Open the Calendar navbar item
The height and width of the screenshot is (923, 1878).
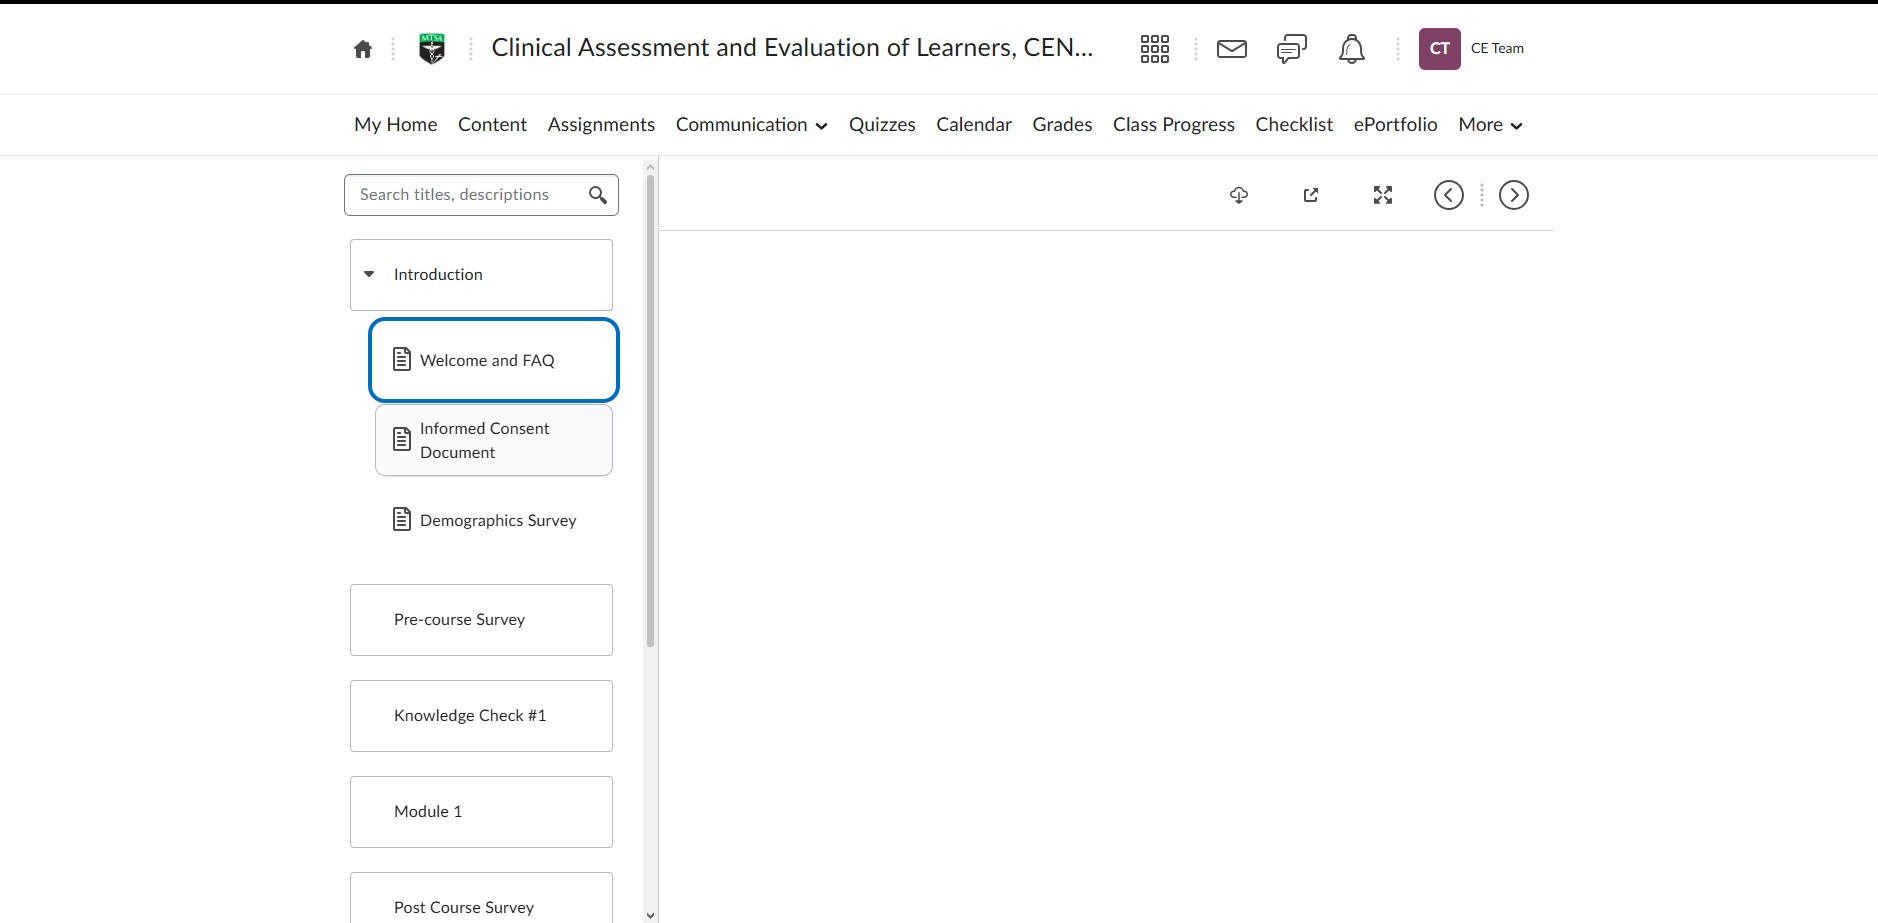click(x=974, y=125)
